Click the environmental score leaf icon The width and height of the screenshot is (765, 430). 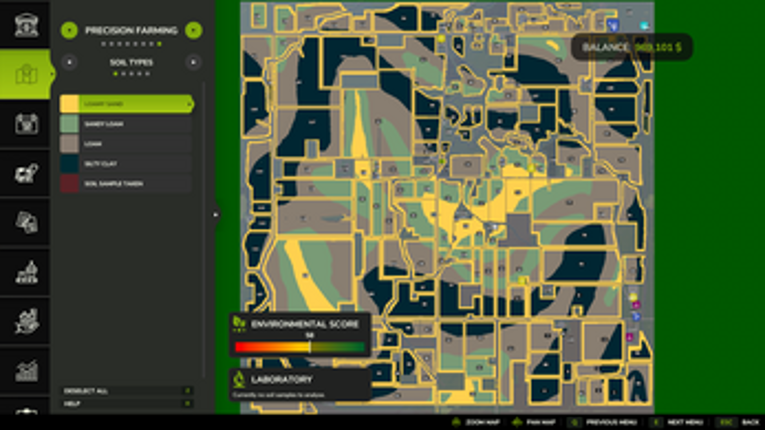pos(240,323)
